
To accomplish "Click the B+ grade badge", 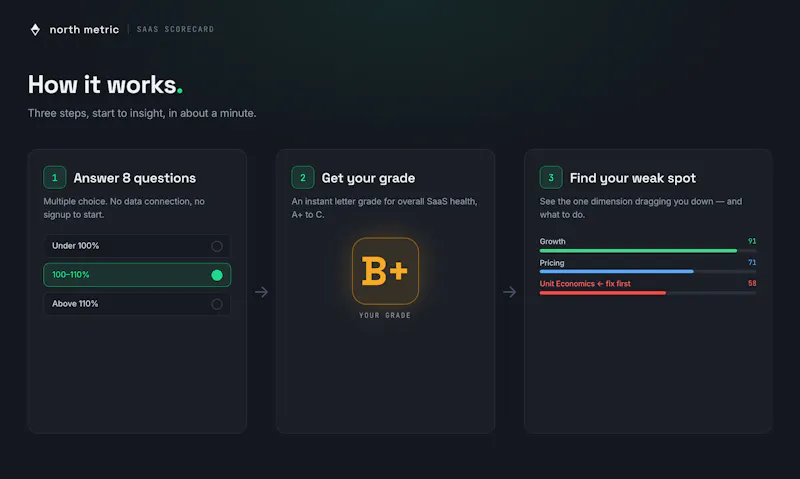I will [385, 271].
